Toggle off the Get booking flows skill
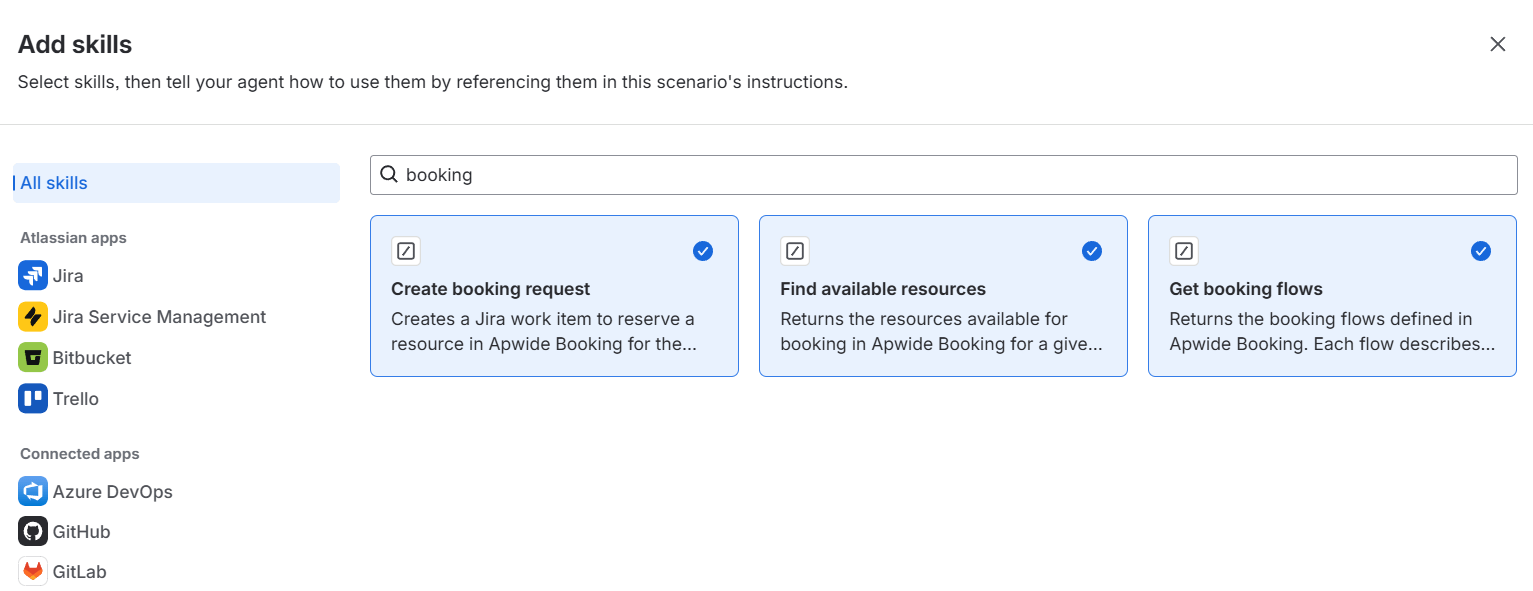 click(1481, 251)
